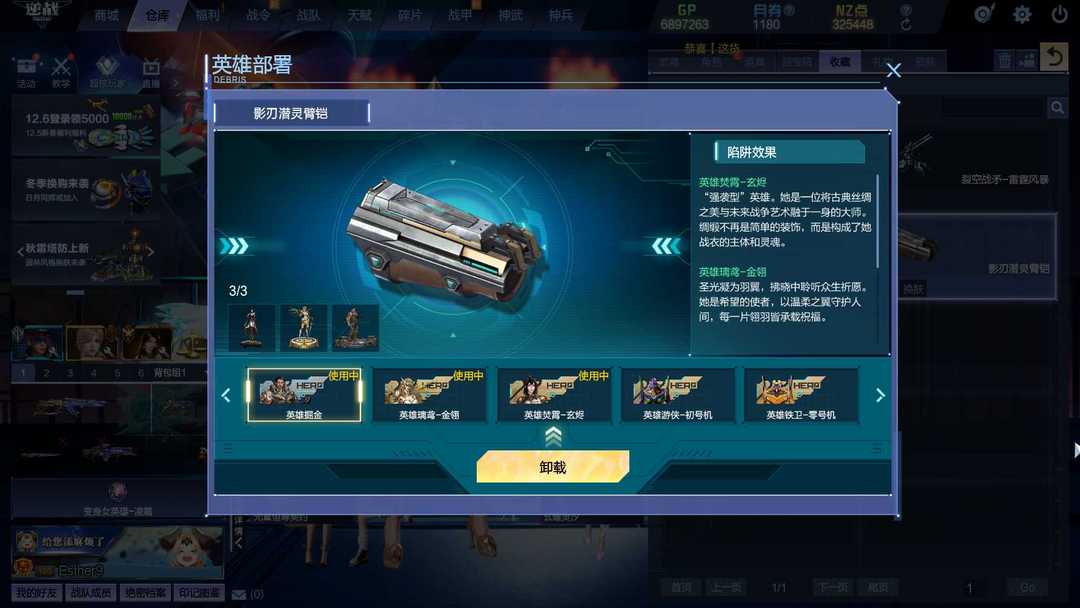The image size is (1080, 608).
Task: Close the 英雄部署 dialog with X
Action: pyautogui.click(x=893, y=70)
